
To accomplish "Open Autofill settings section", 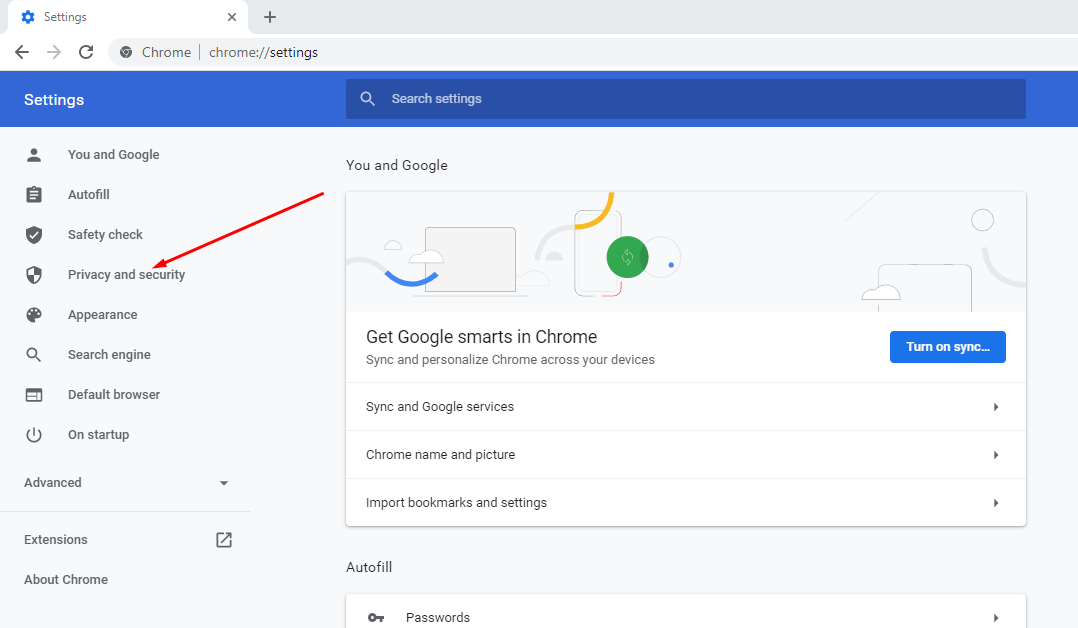I will (89, 195).
